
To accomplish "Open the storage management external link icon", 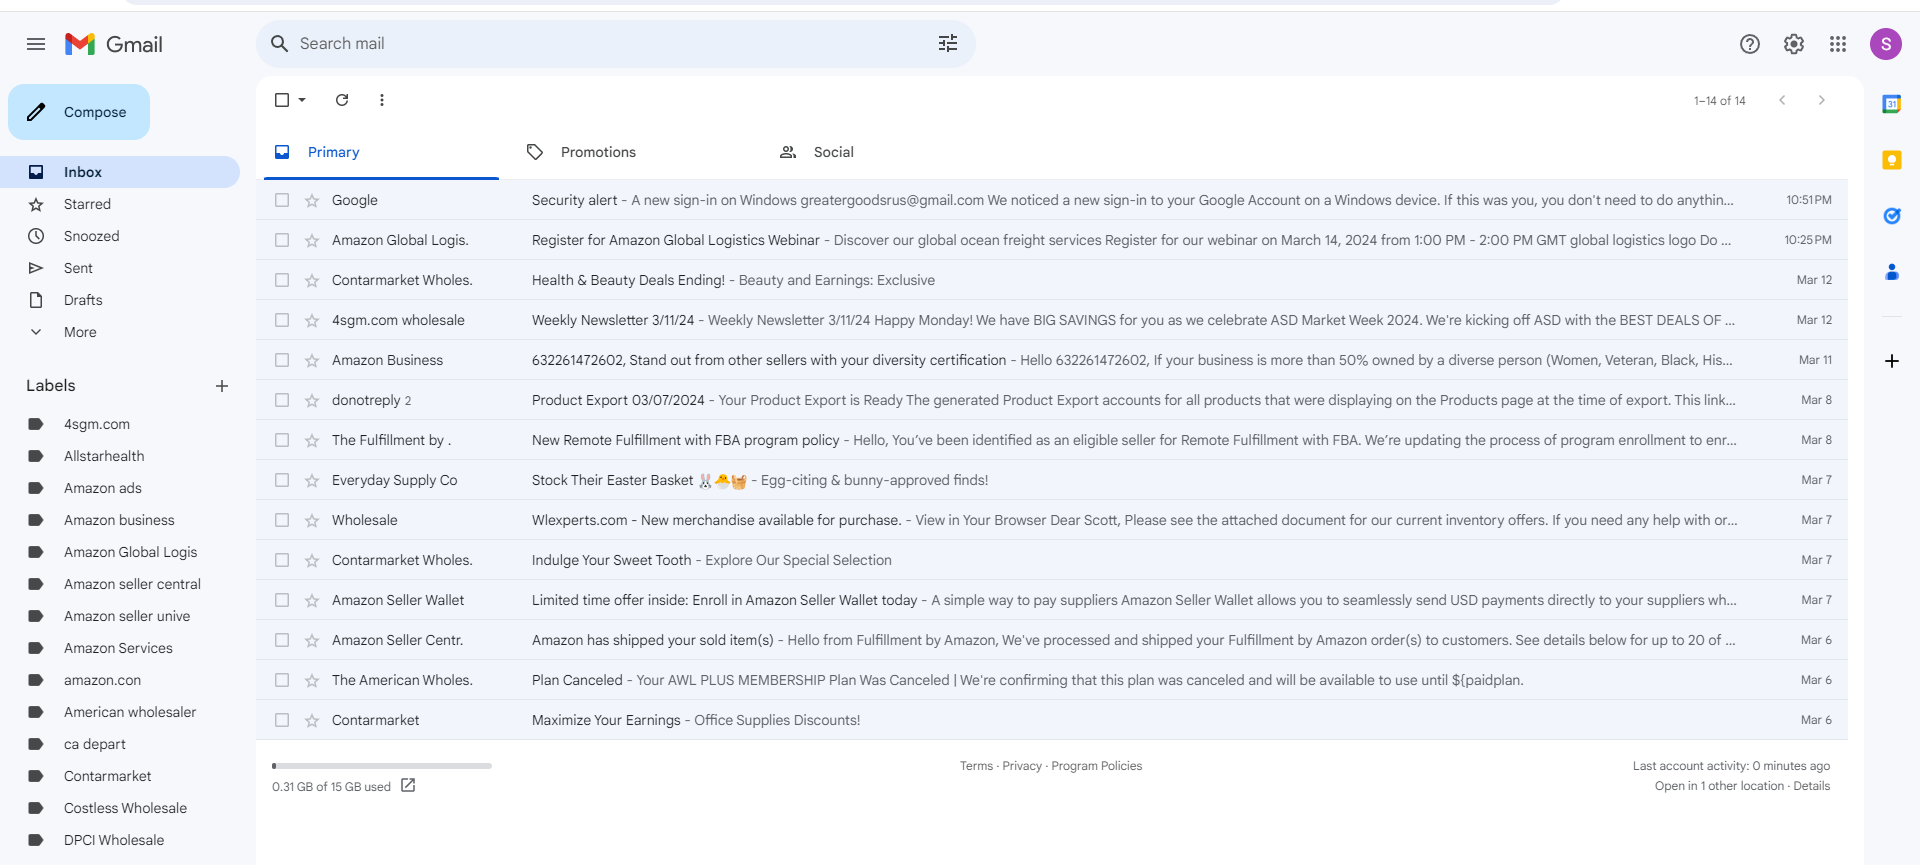I will pos(408,786).
